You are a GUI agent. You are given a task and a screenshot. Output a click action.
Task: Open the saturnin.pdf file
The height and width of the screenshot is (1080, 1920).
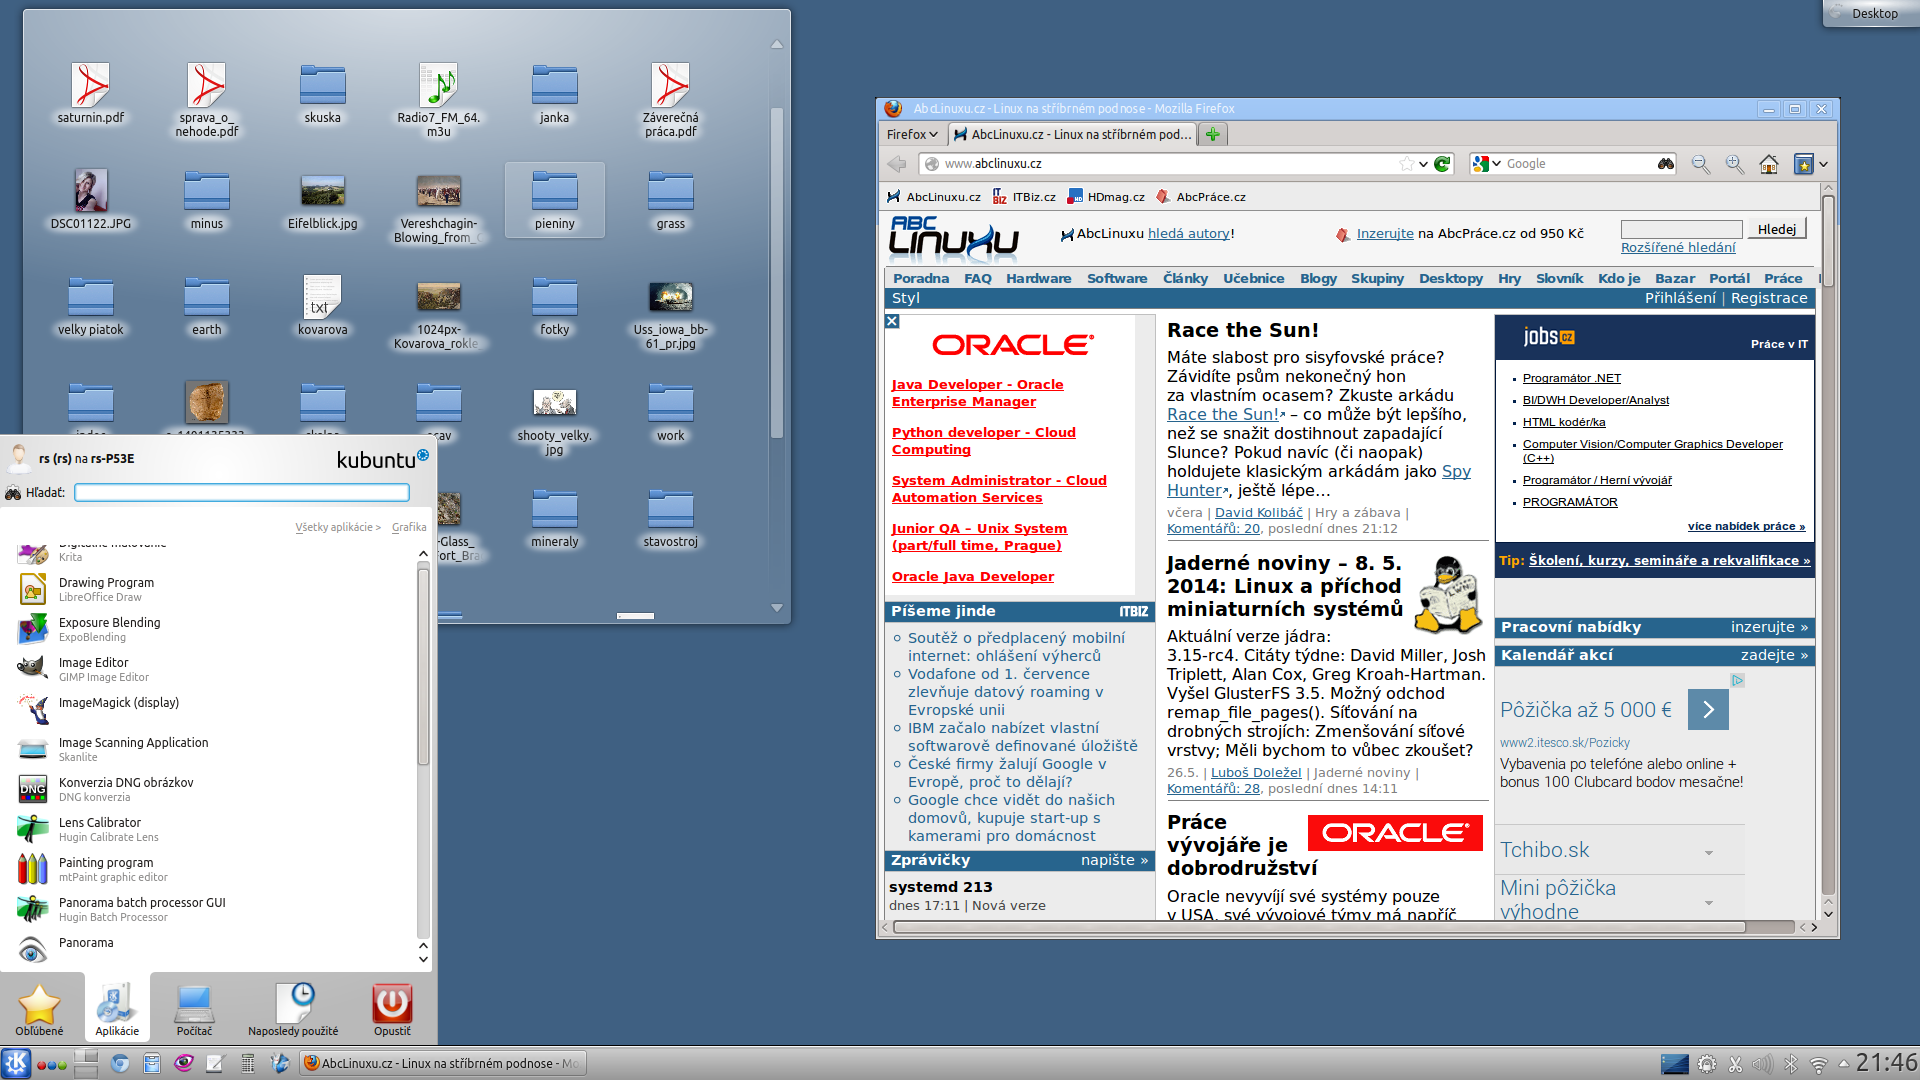click(91, 92)
